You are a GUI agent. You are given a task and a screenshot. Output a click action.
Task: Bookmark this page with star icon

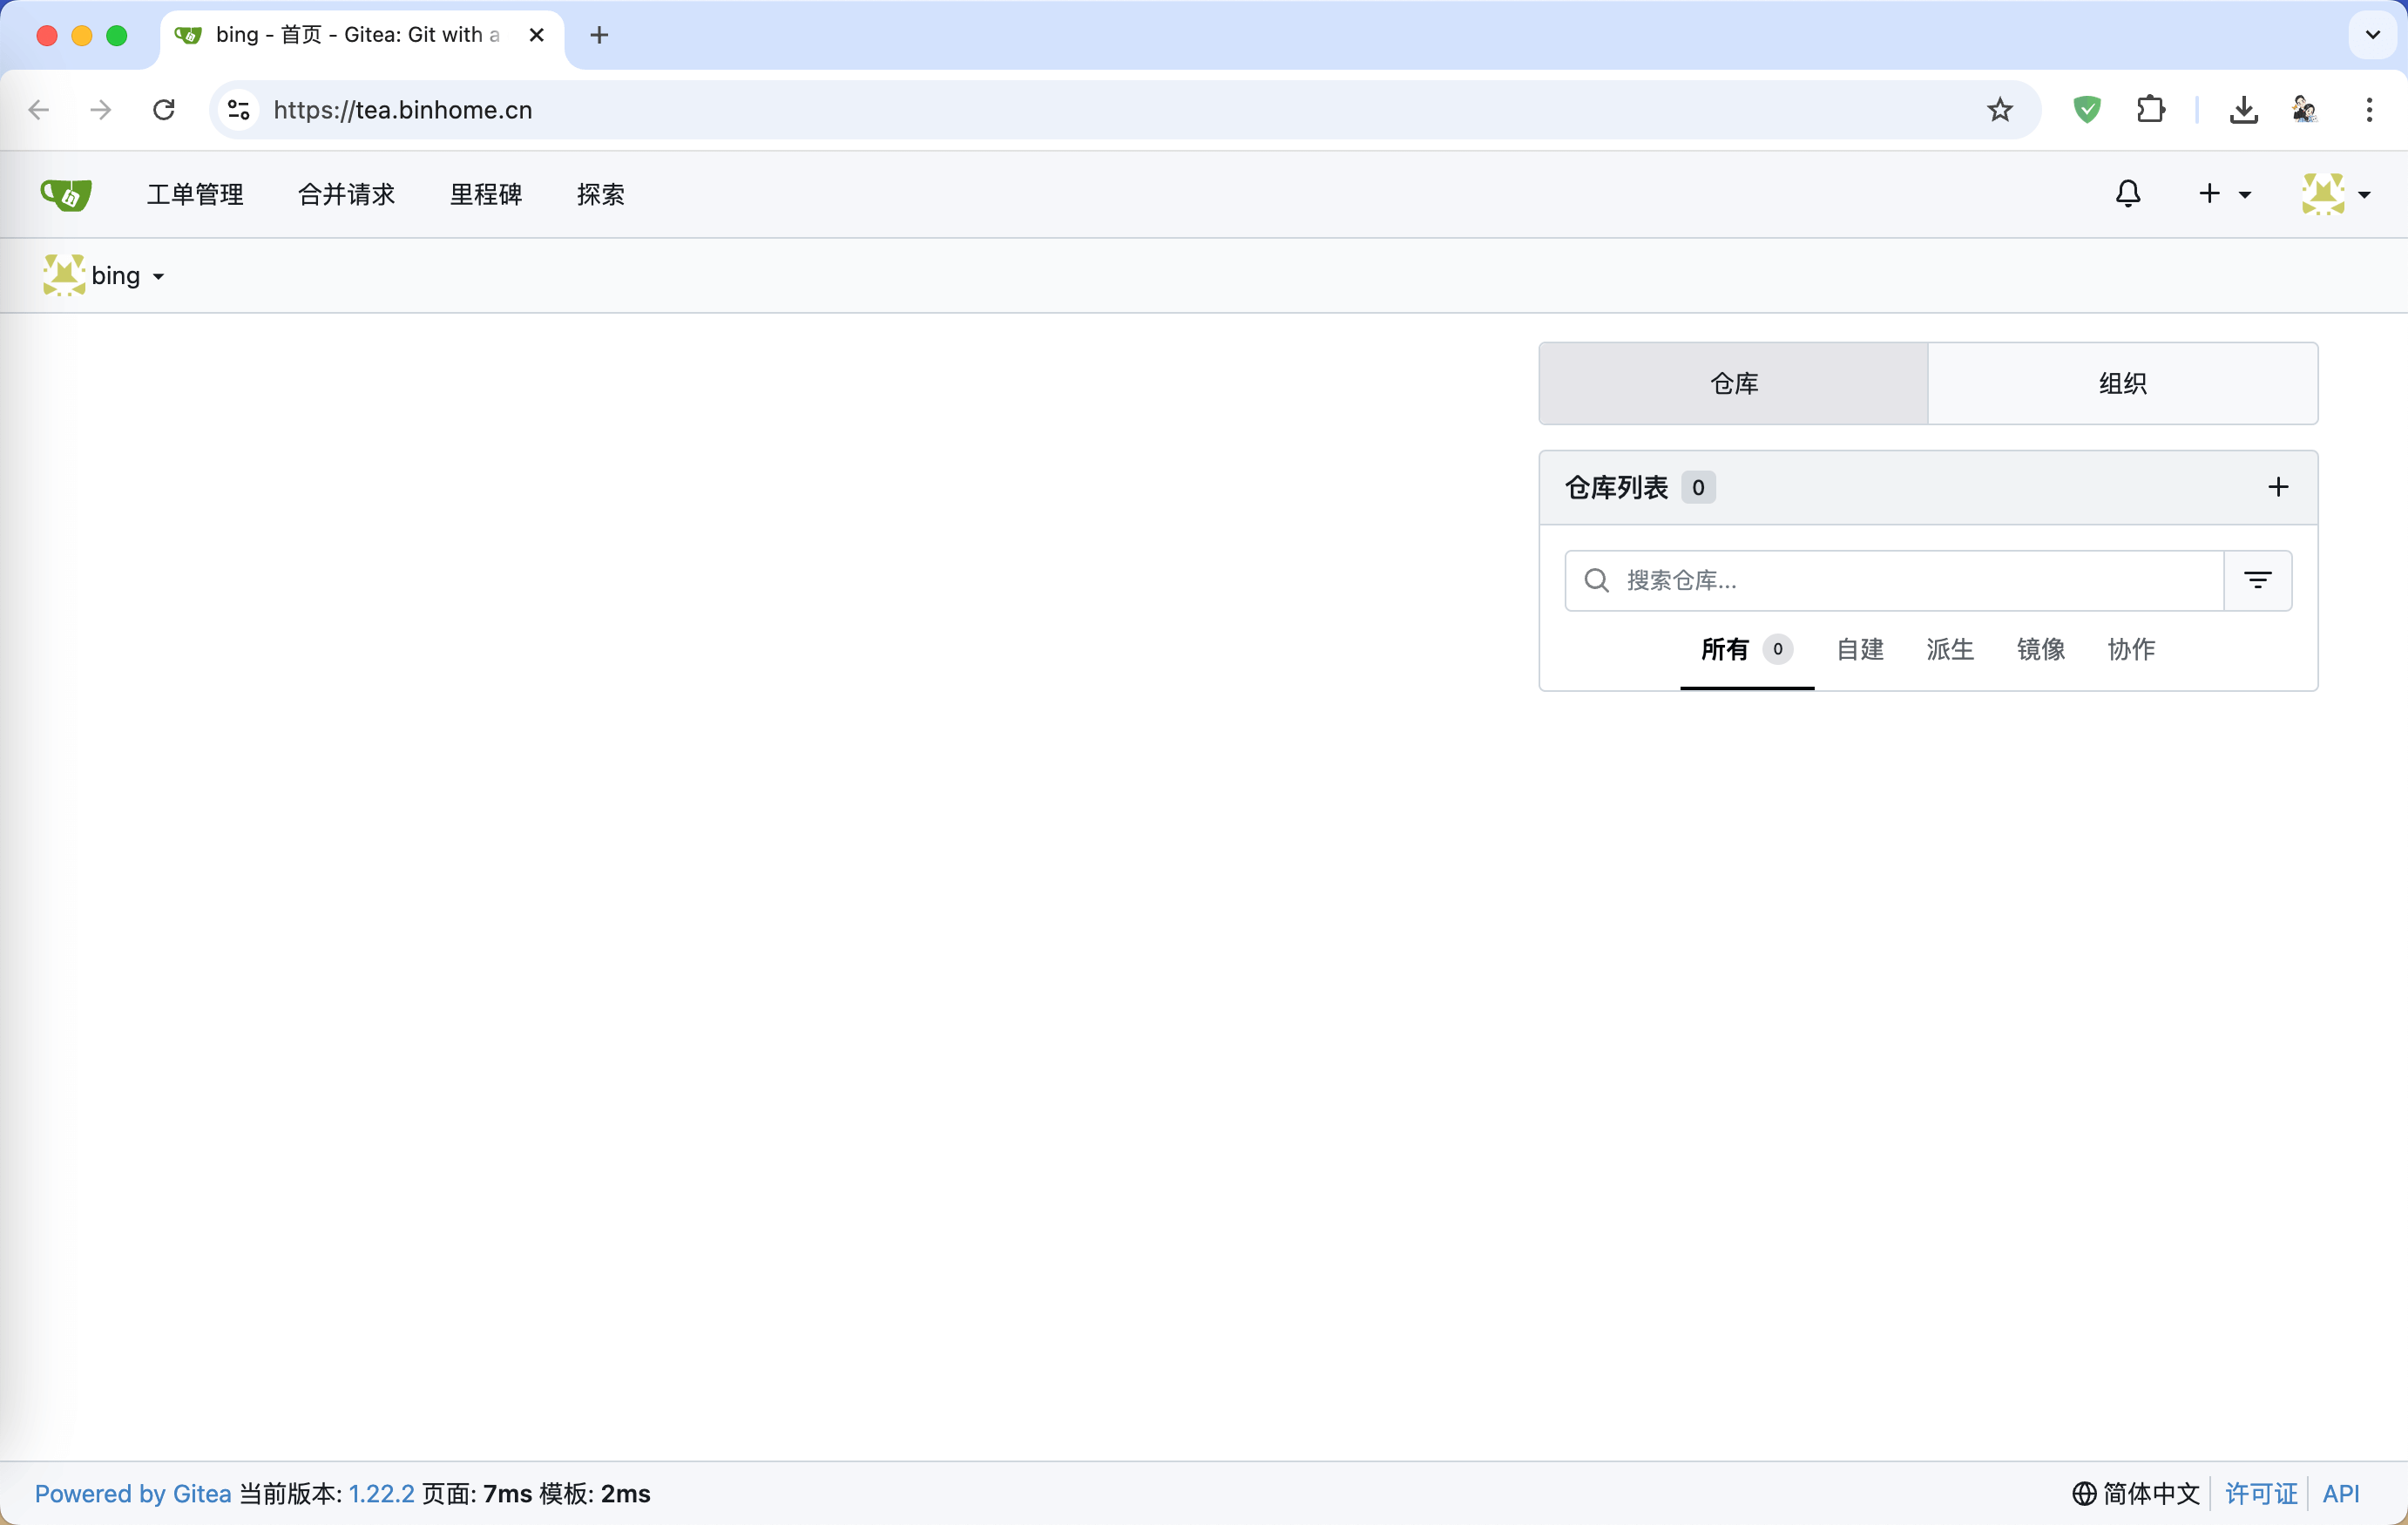click(x=2000, y=110)
